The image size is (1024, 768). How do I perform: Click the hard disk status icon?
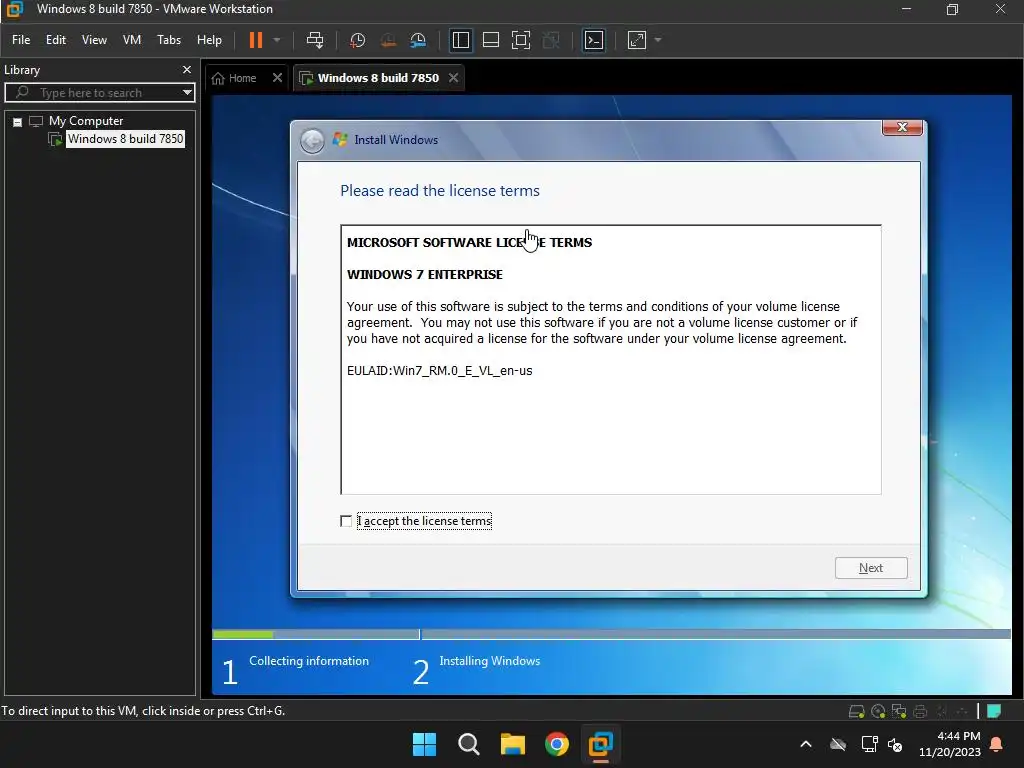point(856,711)
